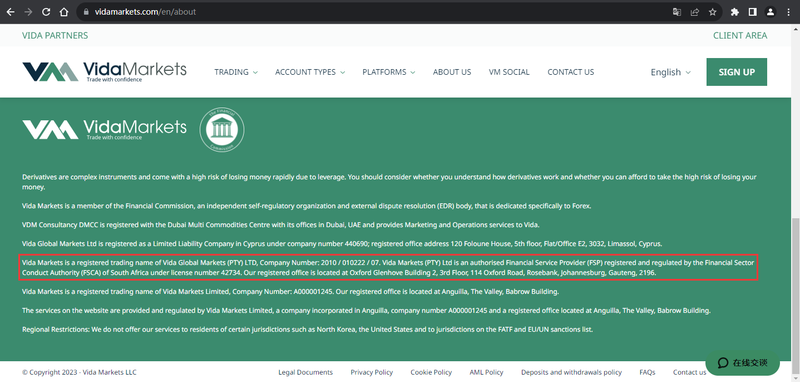
Task: Bookmark this page with star
Action: 712,12
